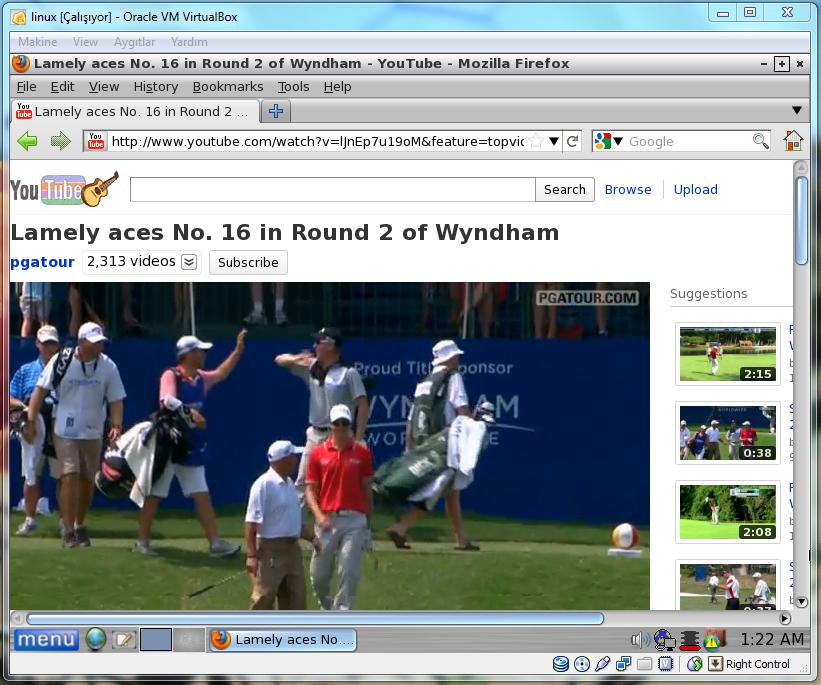Open the VirtualBox View menu
821x685 pixels.
pyautogui.click(x=85, y=42)
